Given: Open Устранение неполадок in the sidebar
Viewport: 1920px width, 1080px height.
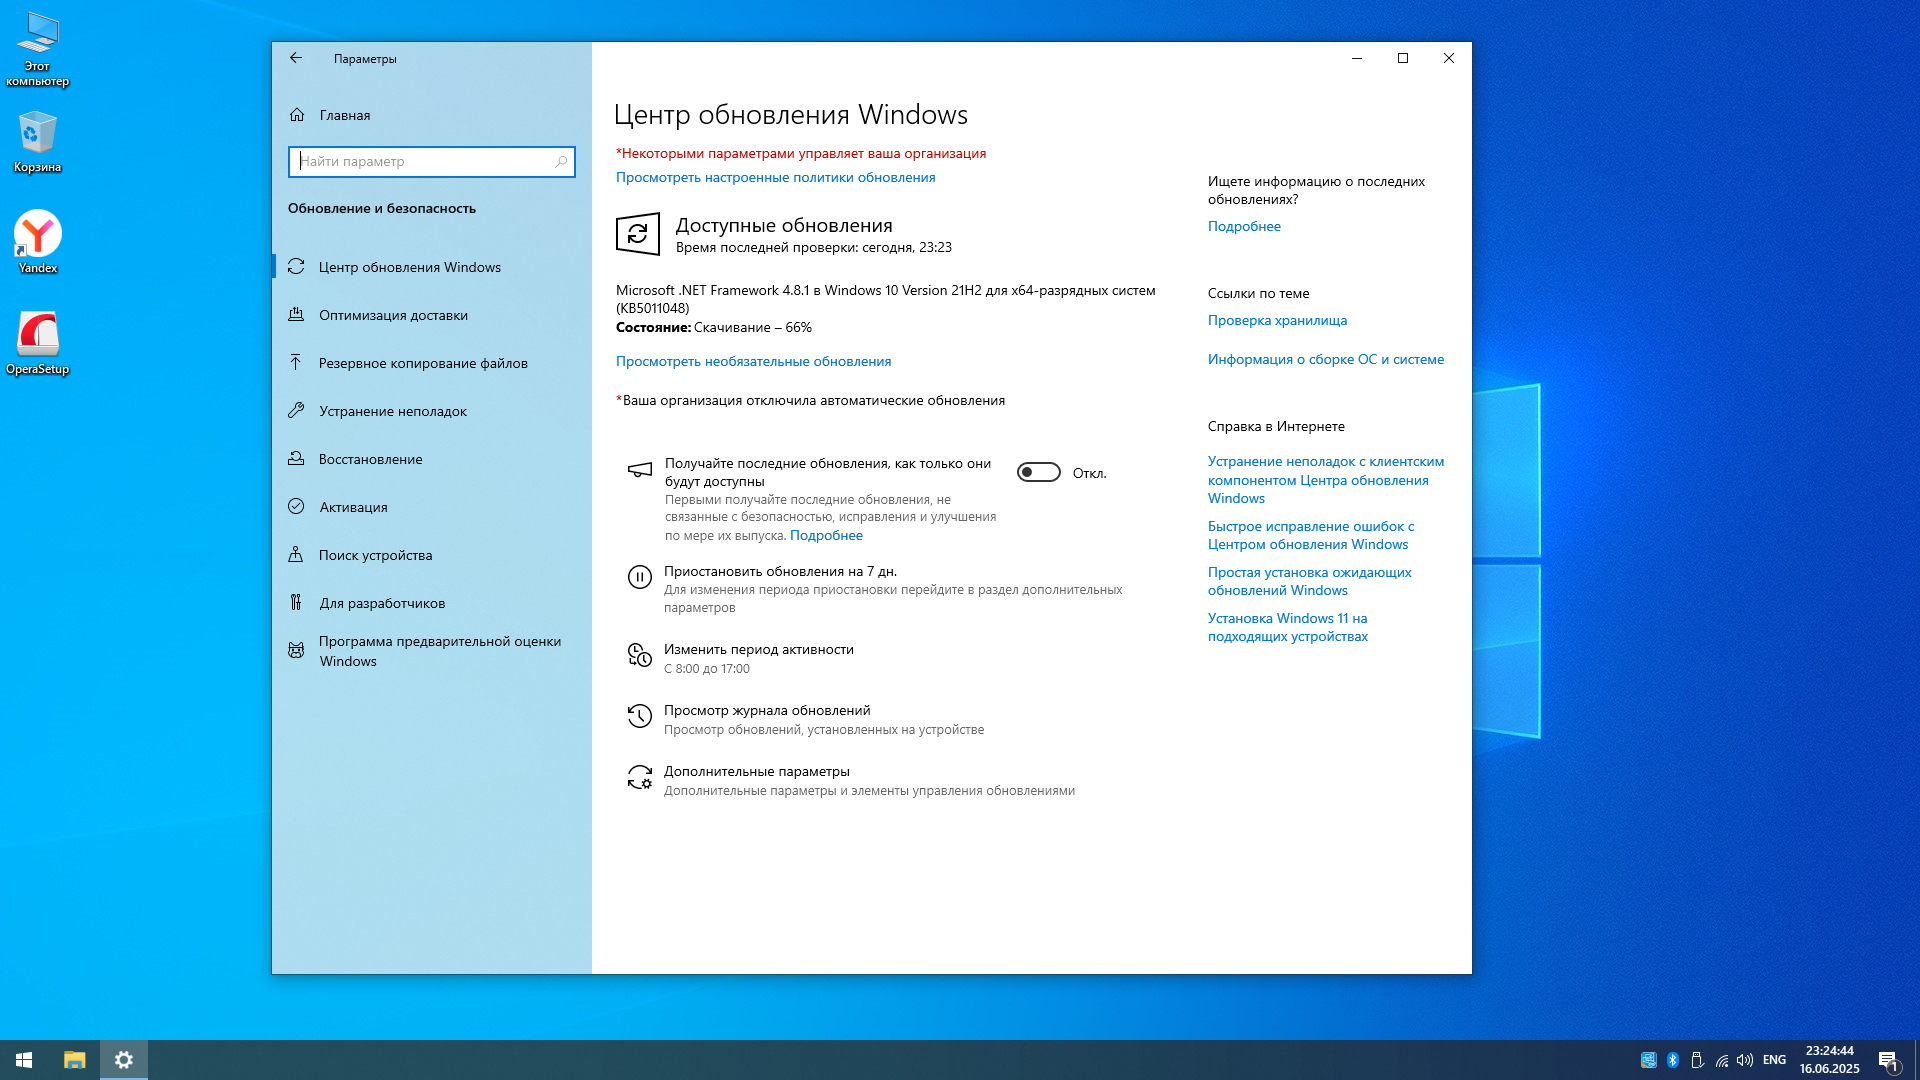Looking at the screenshot, I should 392,411.
